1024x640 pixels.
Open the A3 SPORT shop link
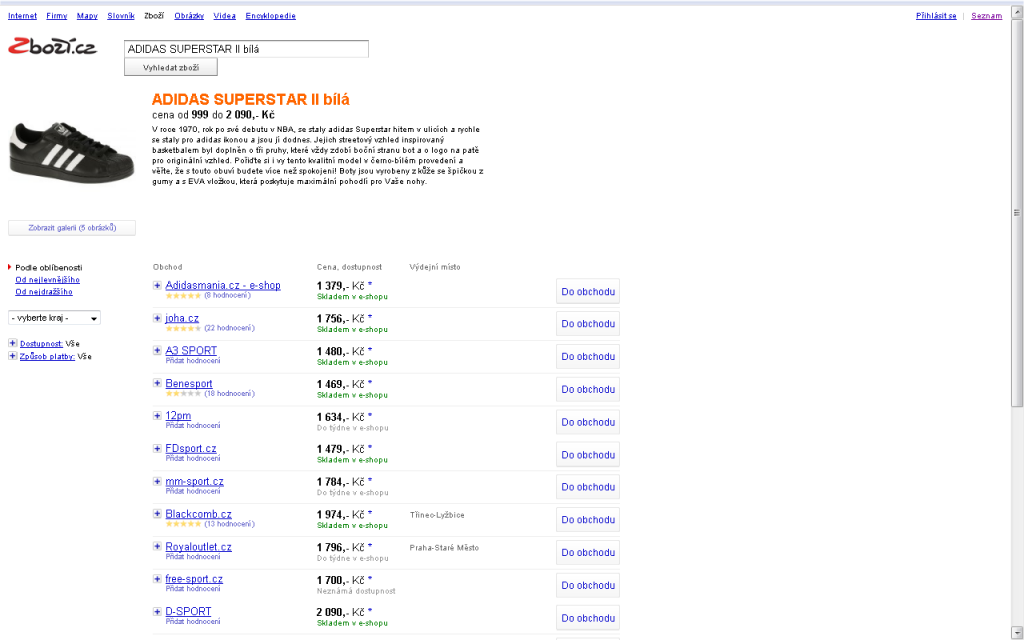tap(191, 351)
